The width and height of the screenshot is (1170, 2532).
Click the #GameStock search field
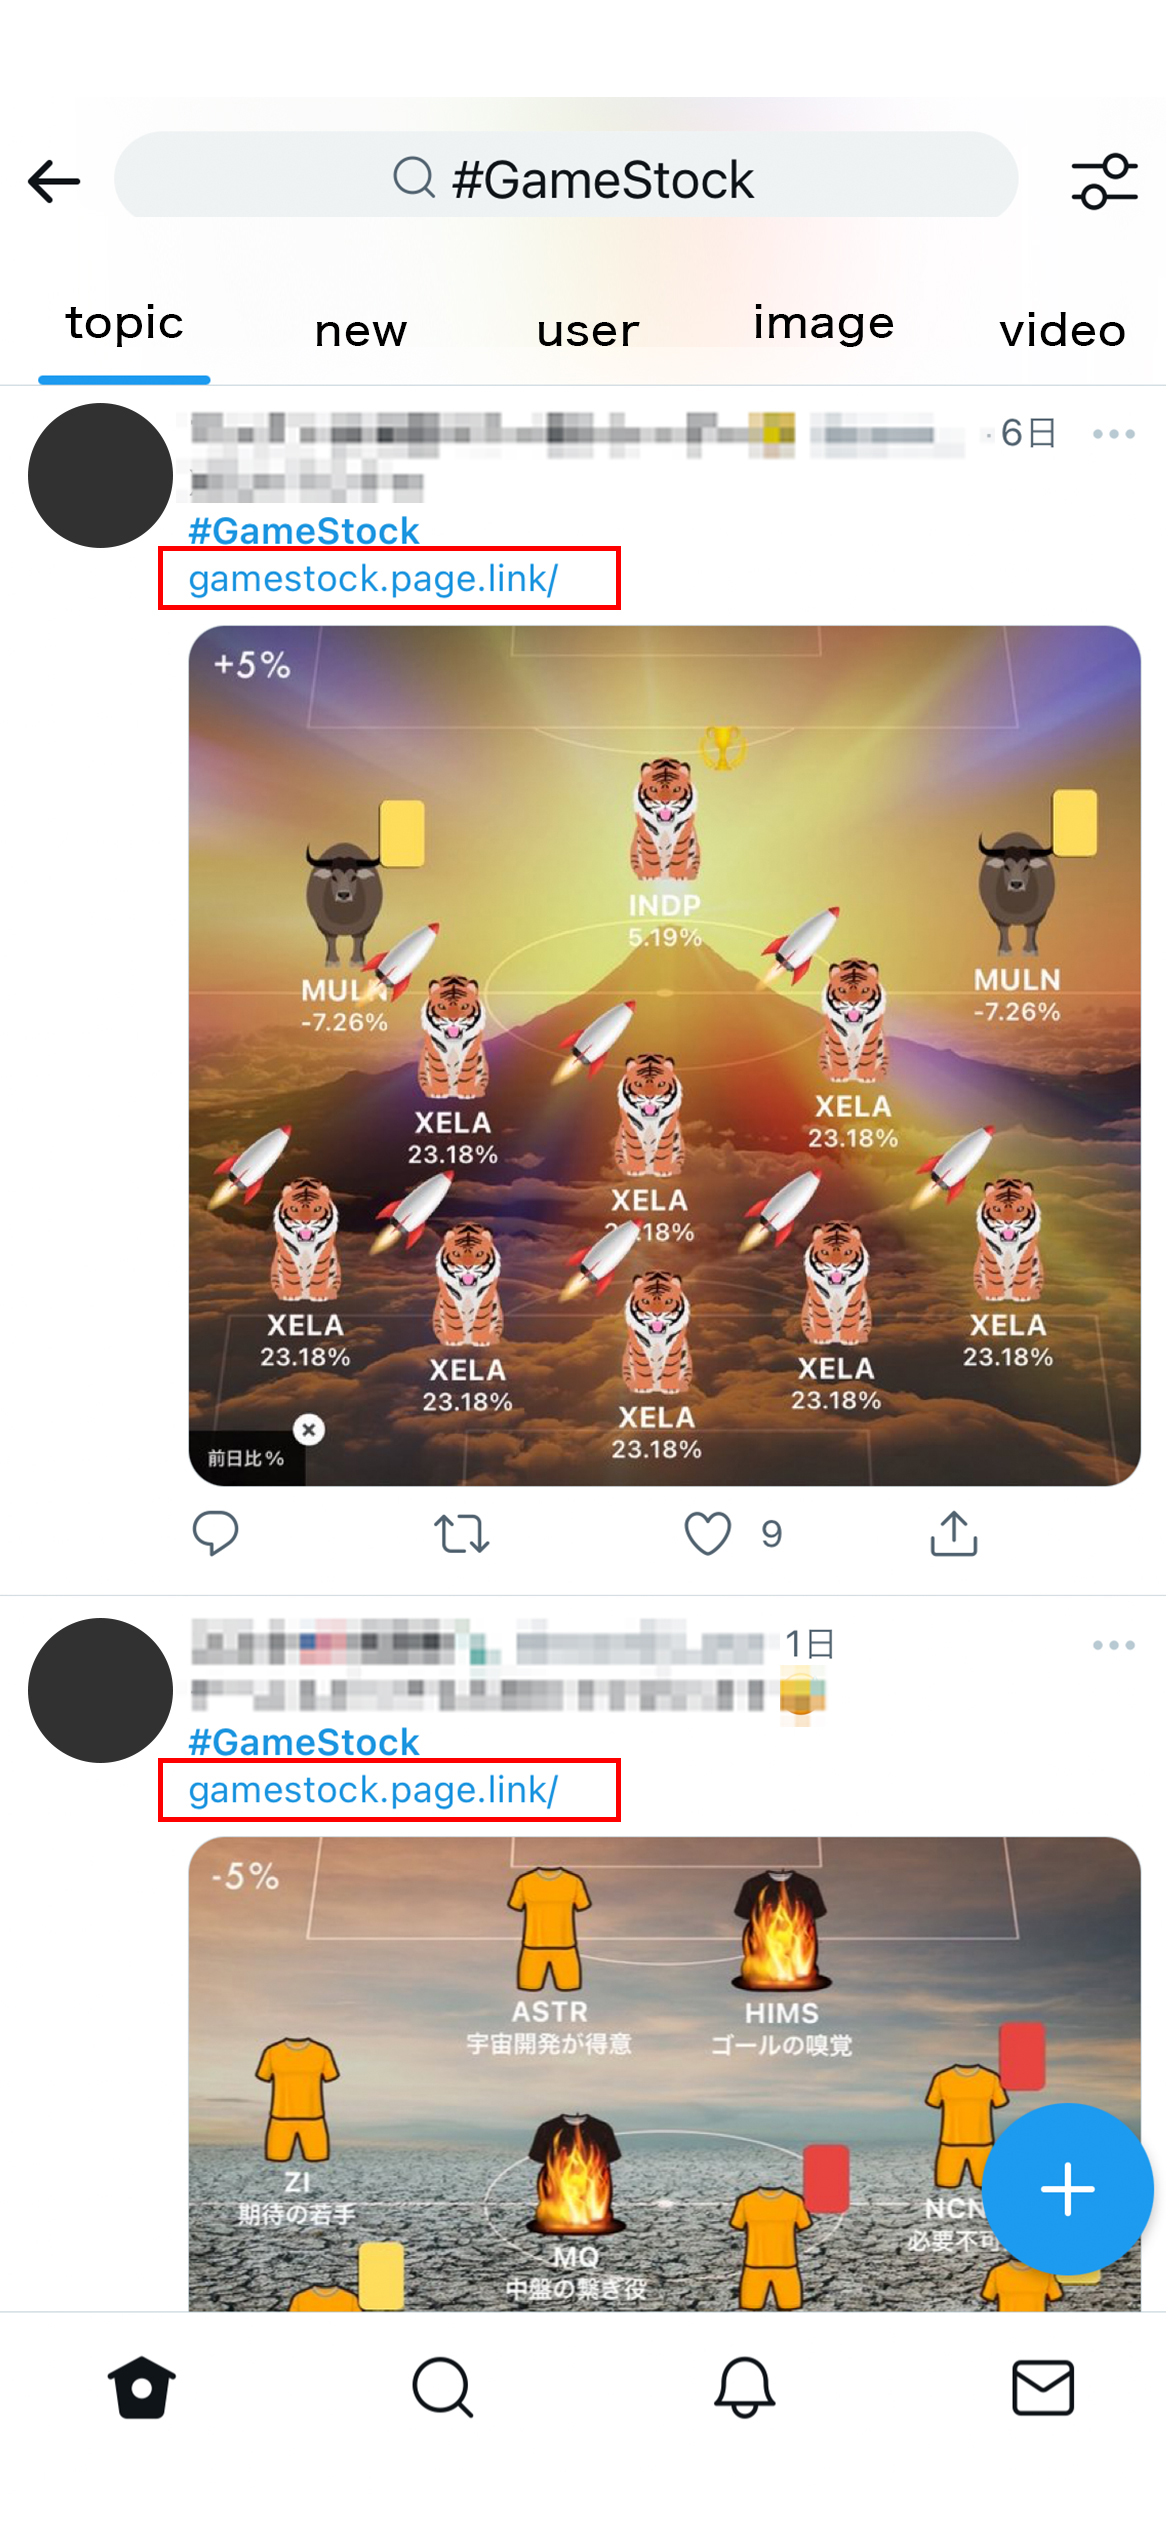tap(566, 179)
